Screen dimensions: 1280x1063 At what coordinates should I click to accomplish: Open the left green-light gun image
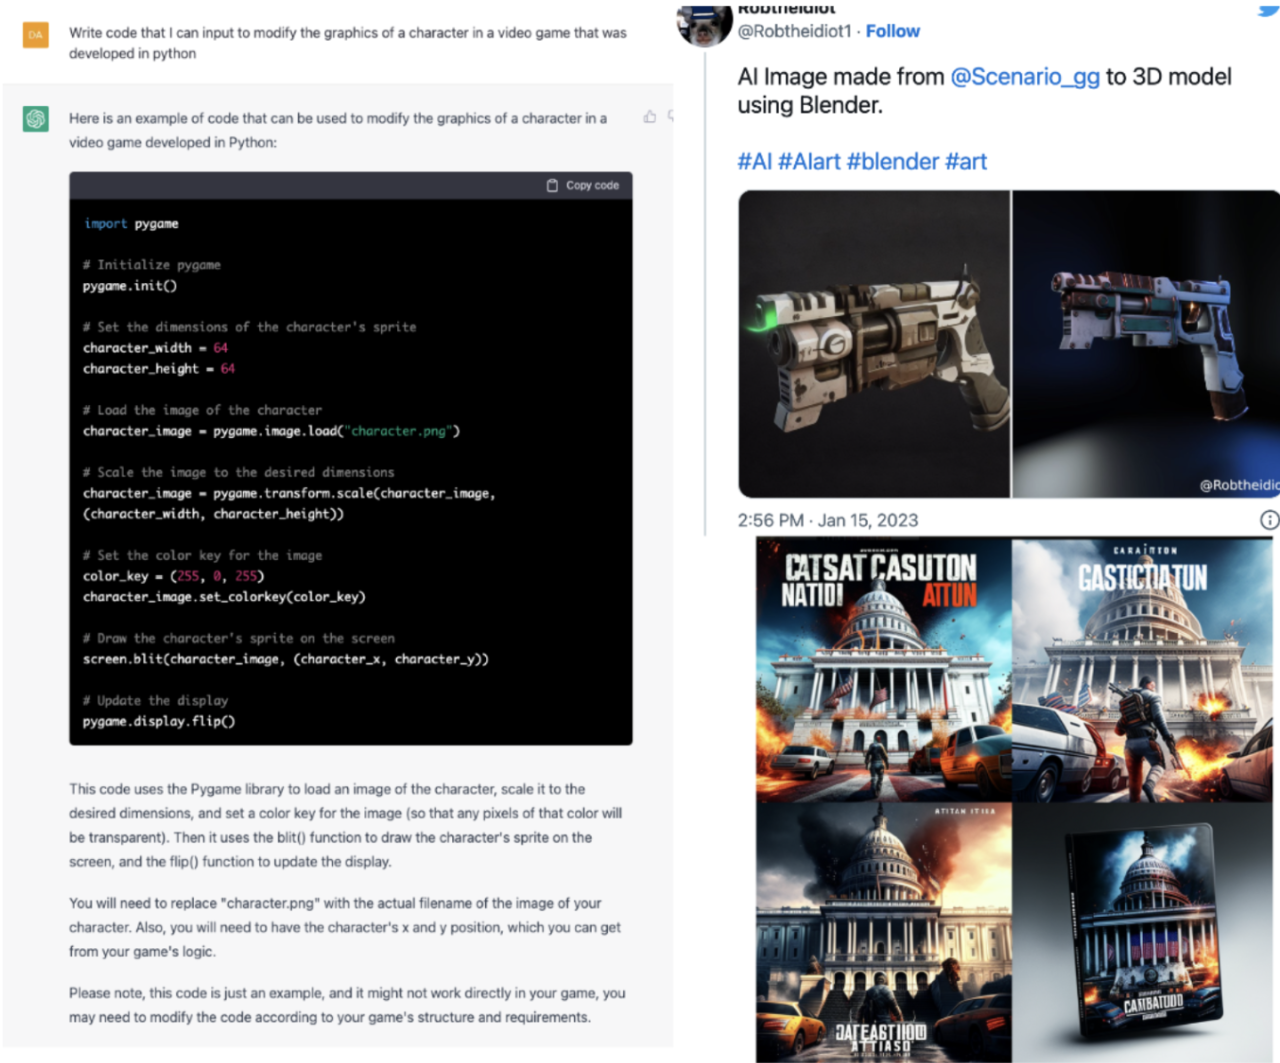click(874, 344)
